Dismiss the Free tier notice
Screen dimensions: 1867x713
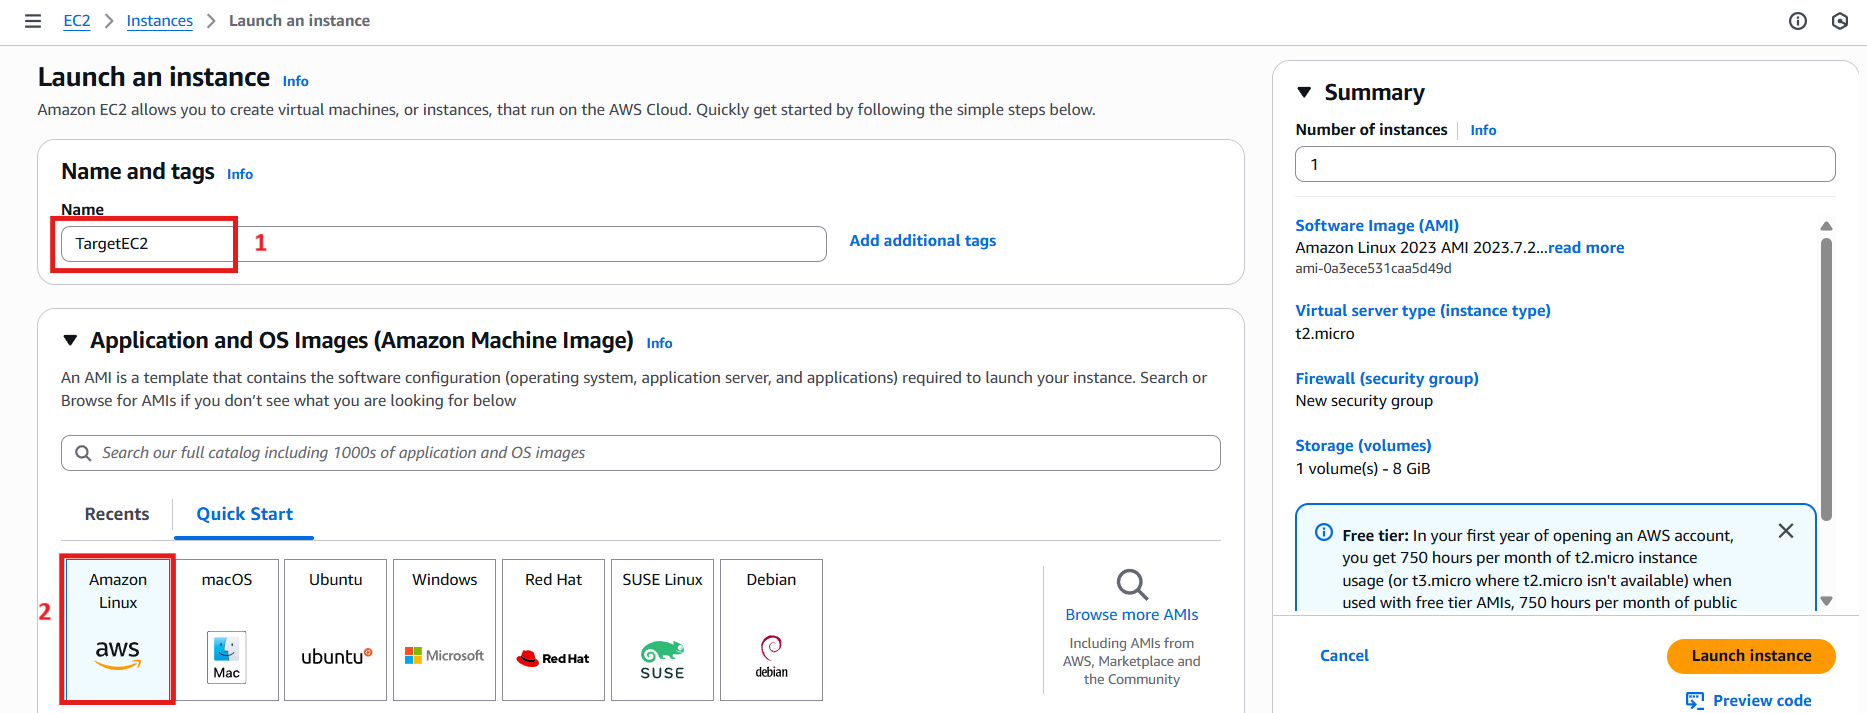(1786, 531)
